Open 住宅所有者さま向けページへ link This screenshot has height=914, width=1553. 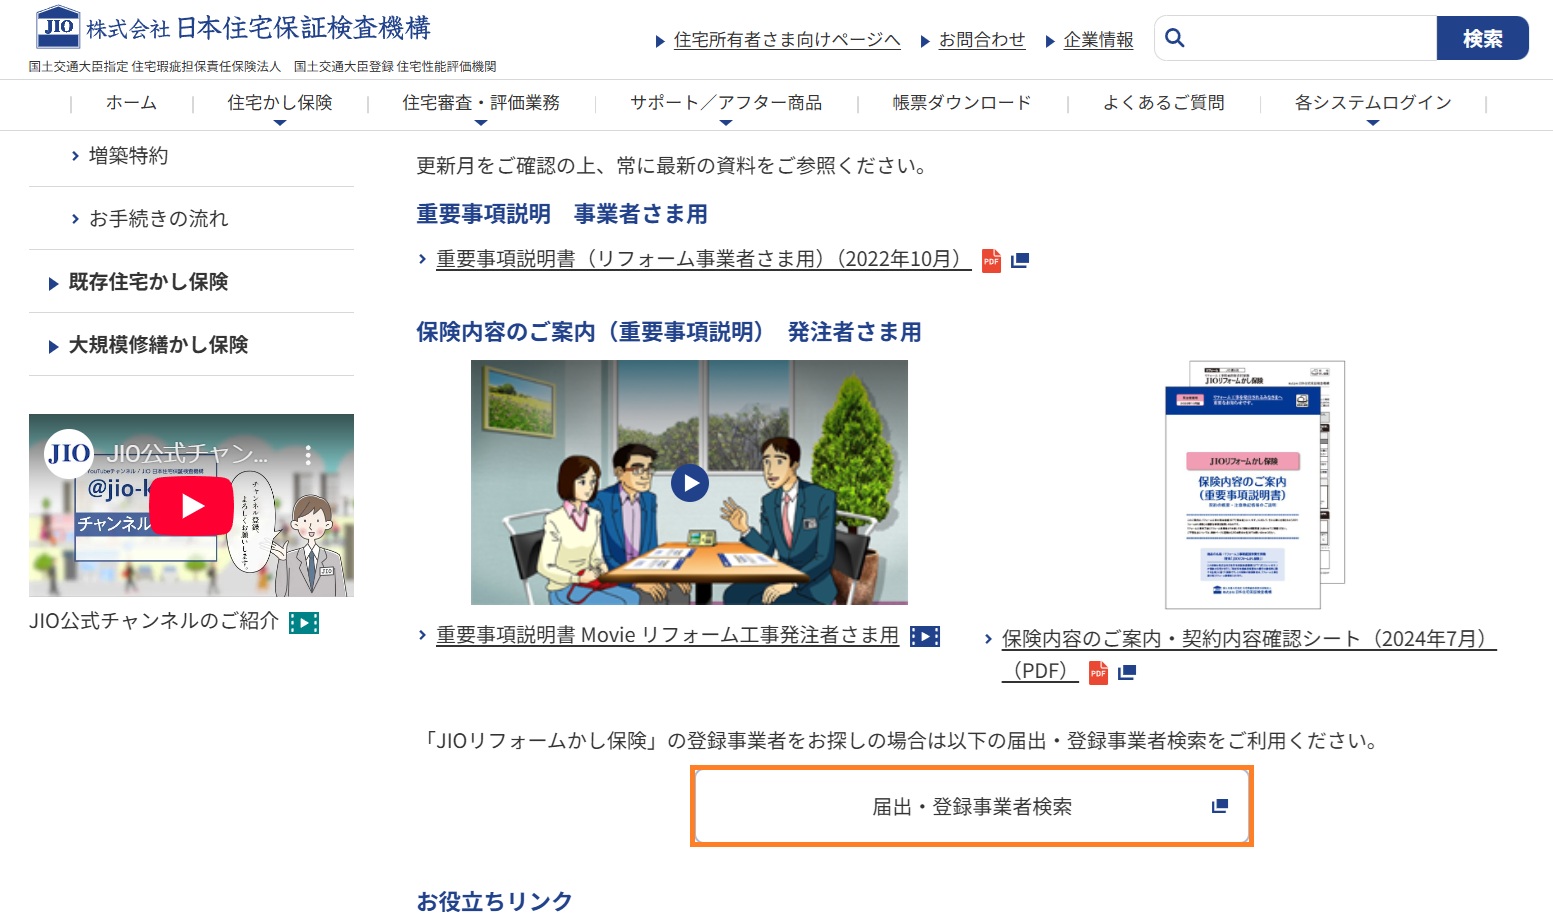point(787,40)
